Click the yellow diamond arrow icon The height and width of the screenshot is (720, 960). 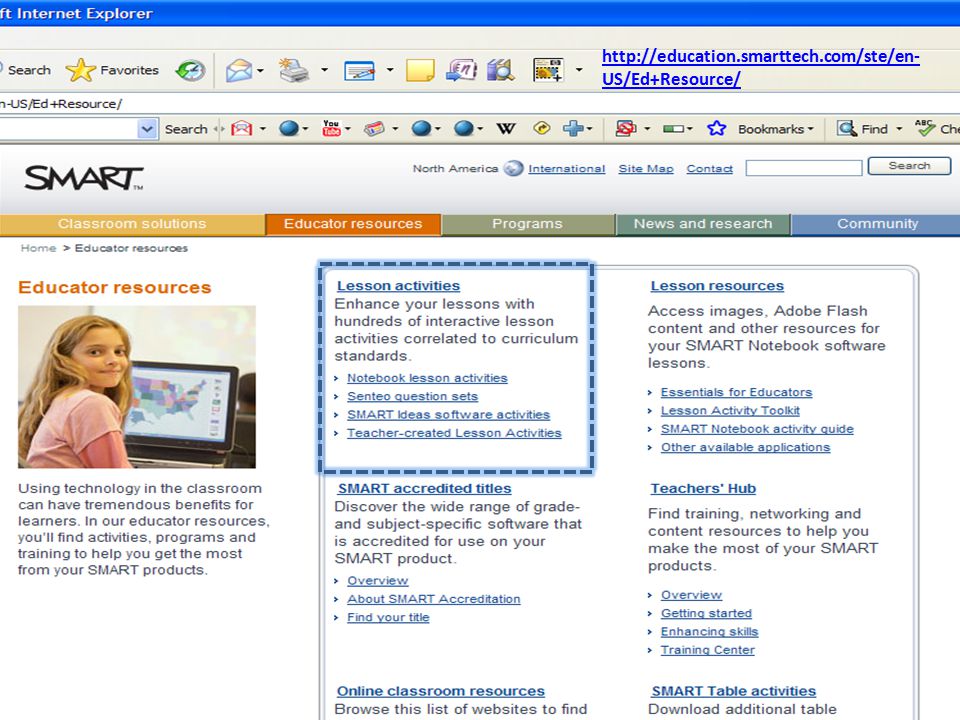542,128
